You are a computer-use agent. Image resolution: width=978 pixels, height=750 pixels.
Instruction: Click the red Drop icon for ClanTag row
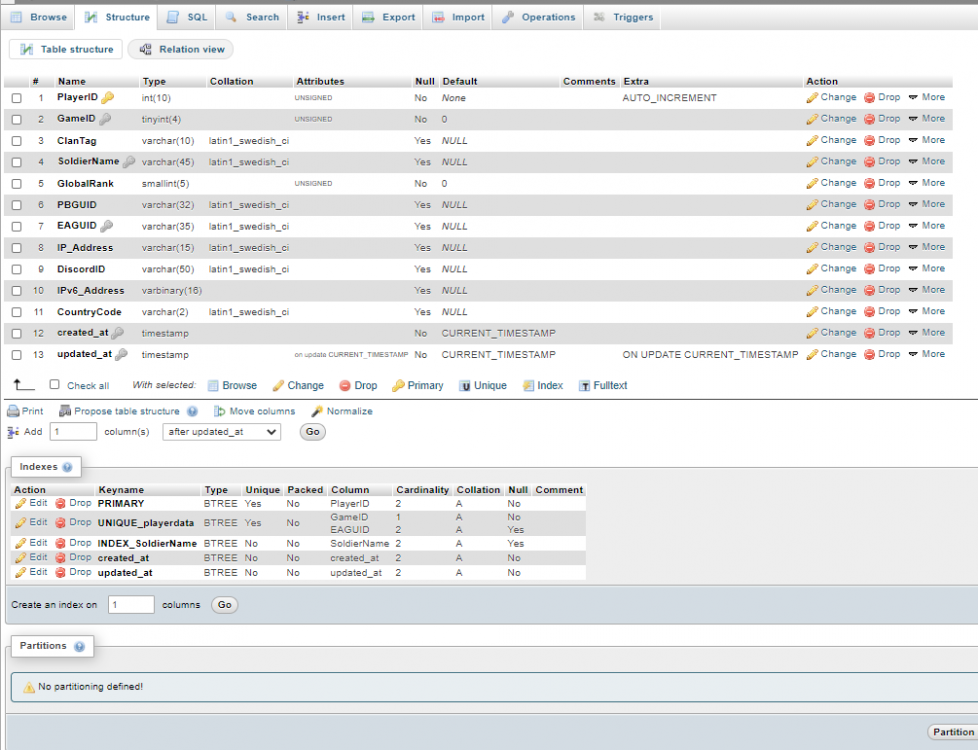(x=869, y=141)
